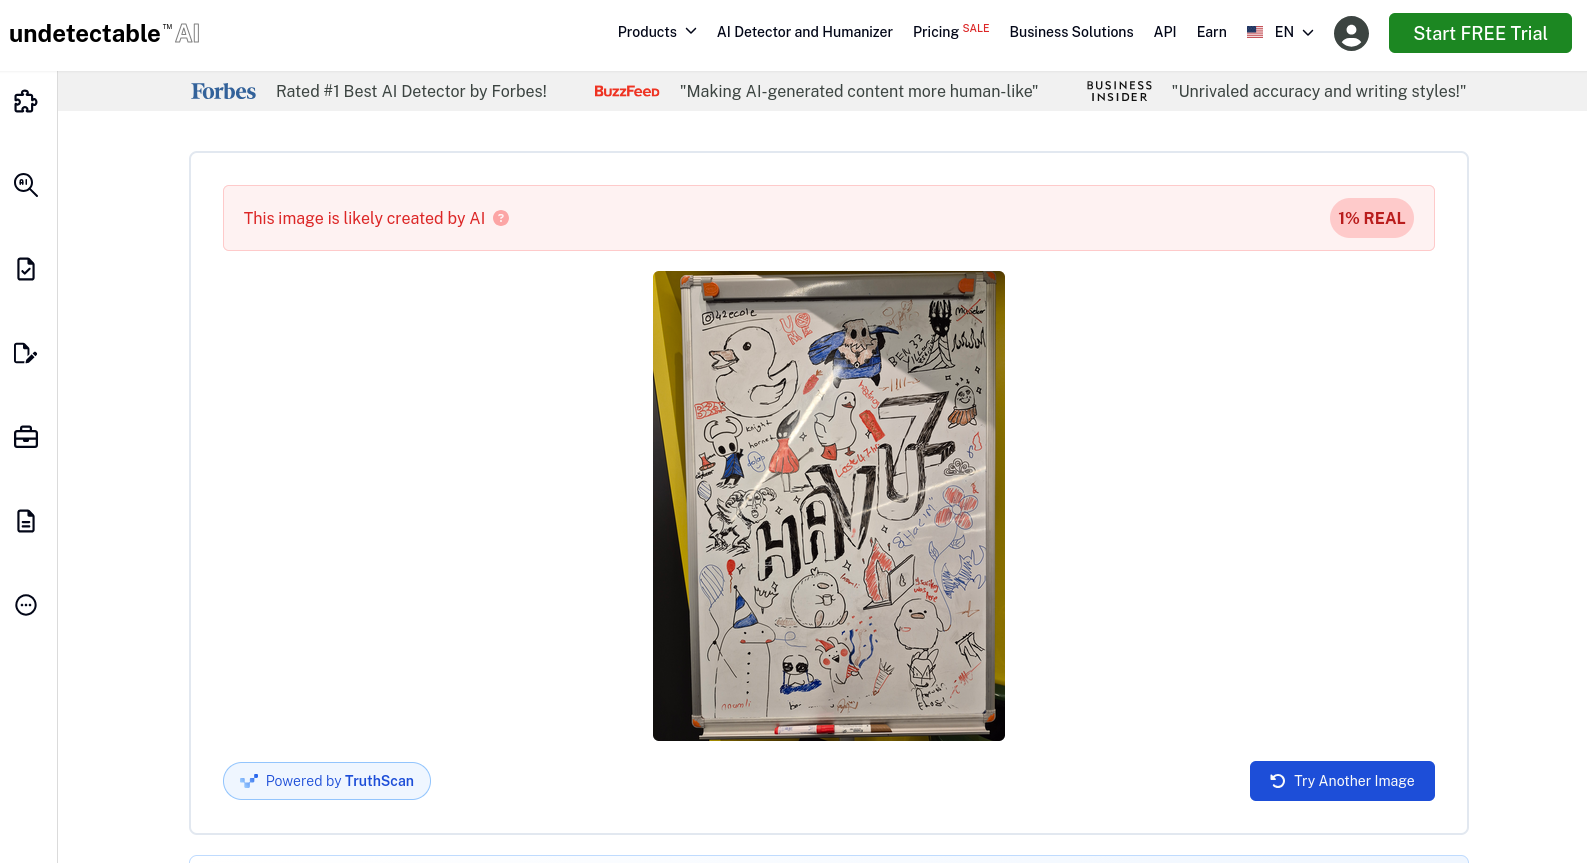Click the undetectable AI logo
The width and height of the screenshot is (1587, 863).
(x=104, y=33)
